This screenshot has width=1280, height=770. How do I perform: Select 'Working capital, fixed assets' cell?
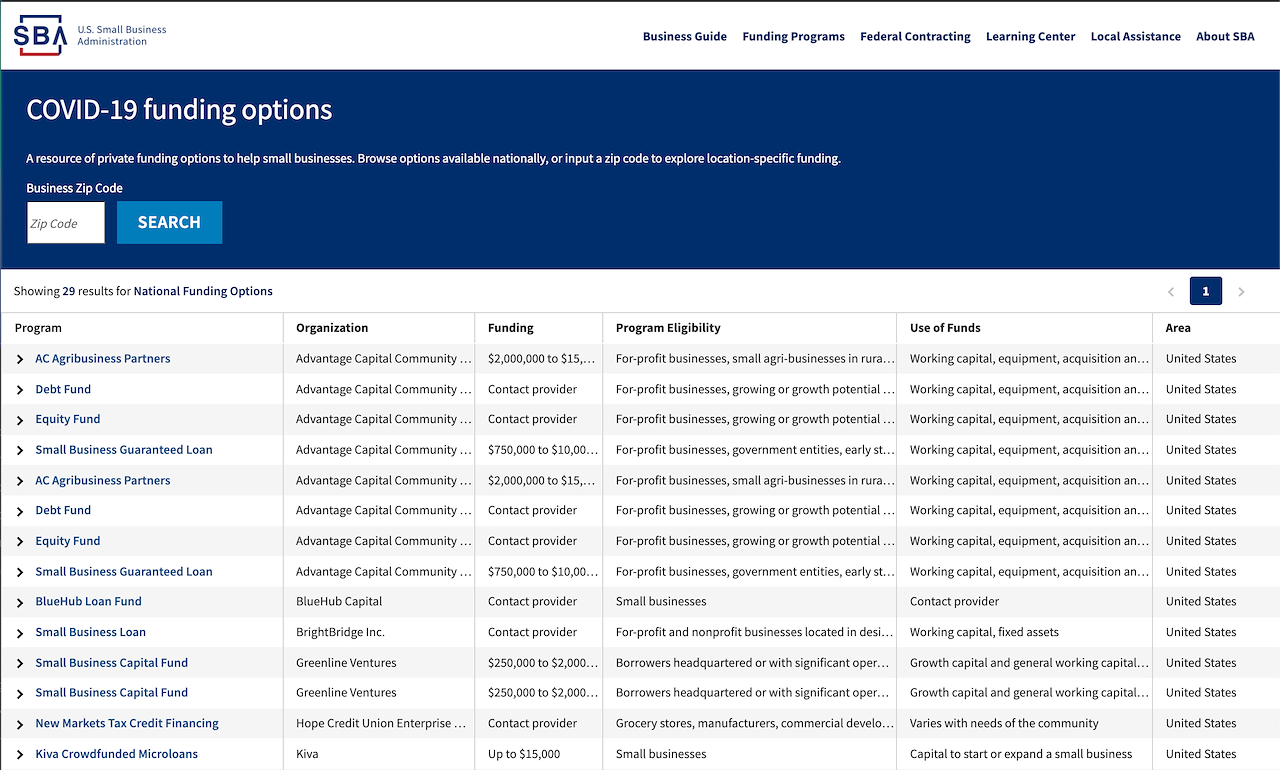tap(984, 632)
